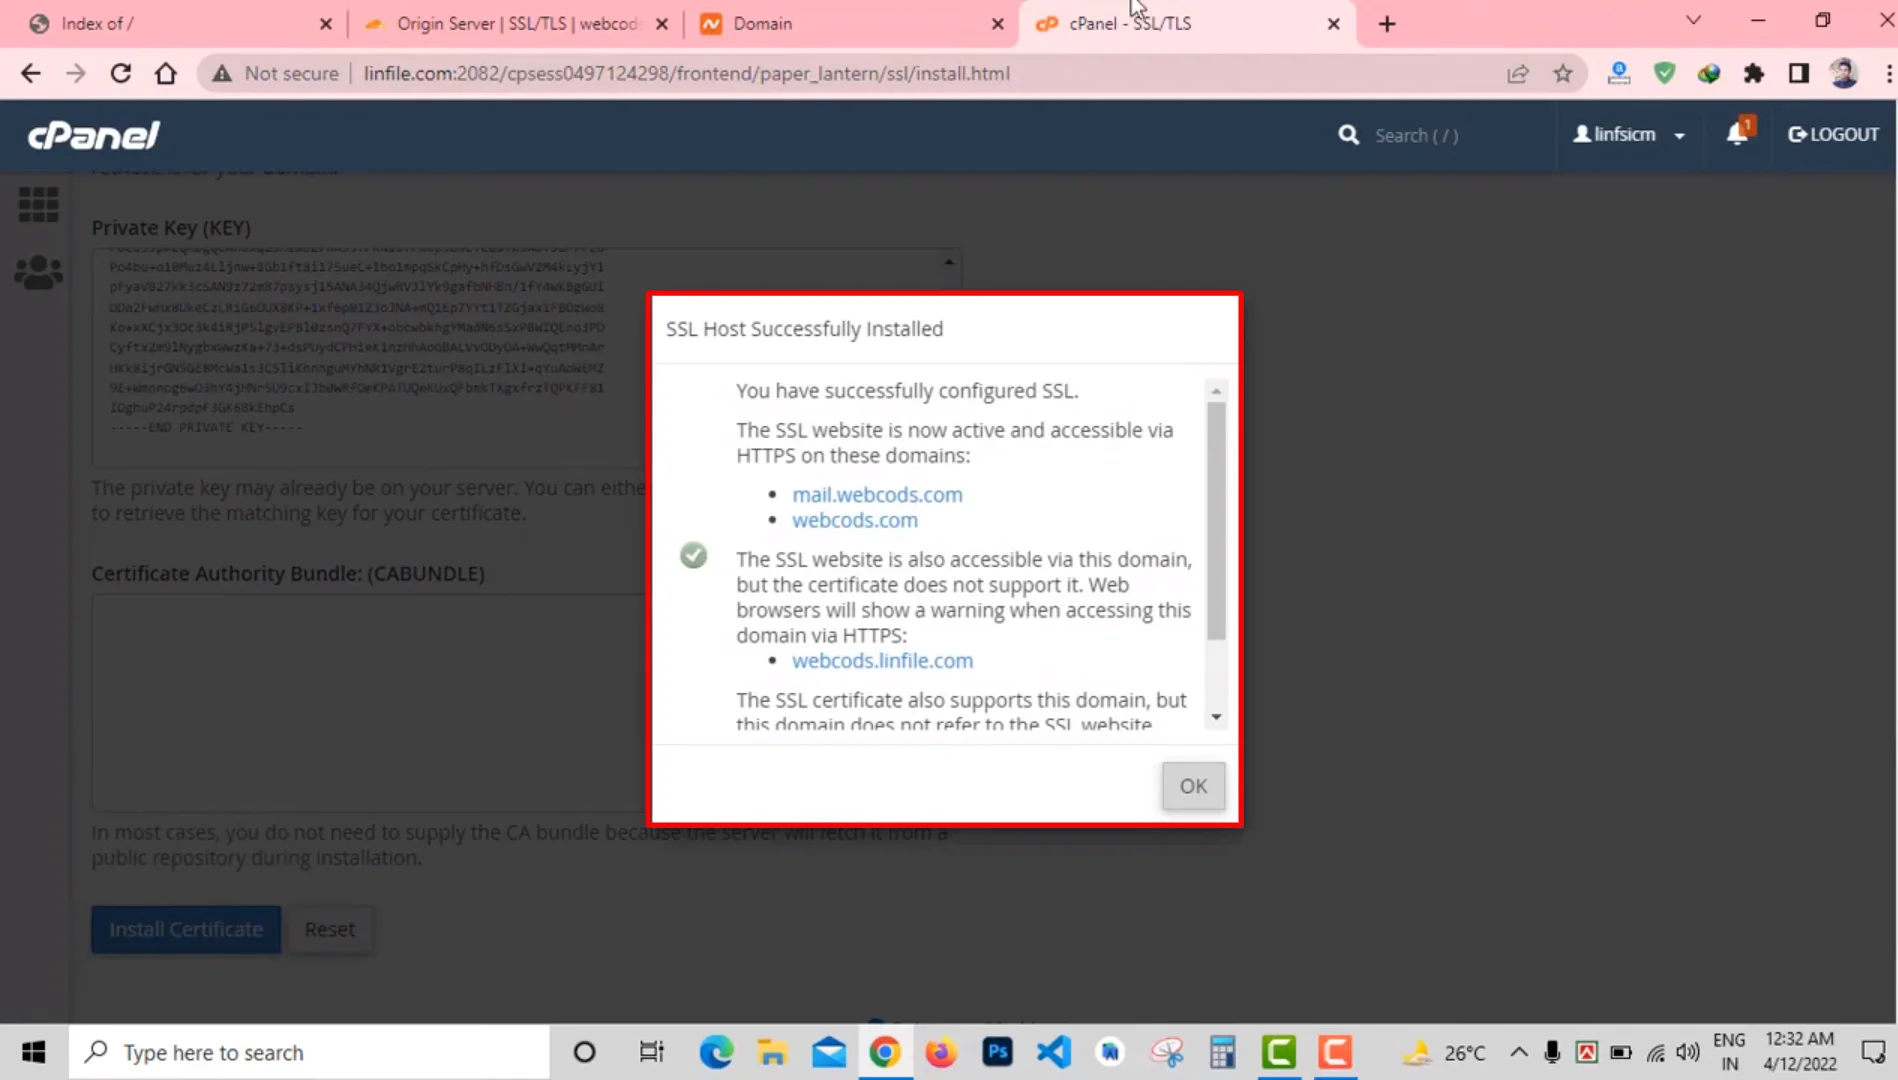Open Photoshop from the taskbar
This screenshot has height=1080, width=1898.
(997, 1052)
